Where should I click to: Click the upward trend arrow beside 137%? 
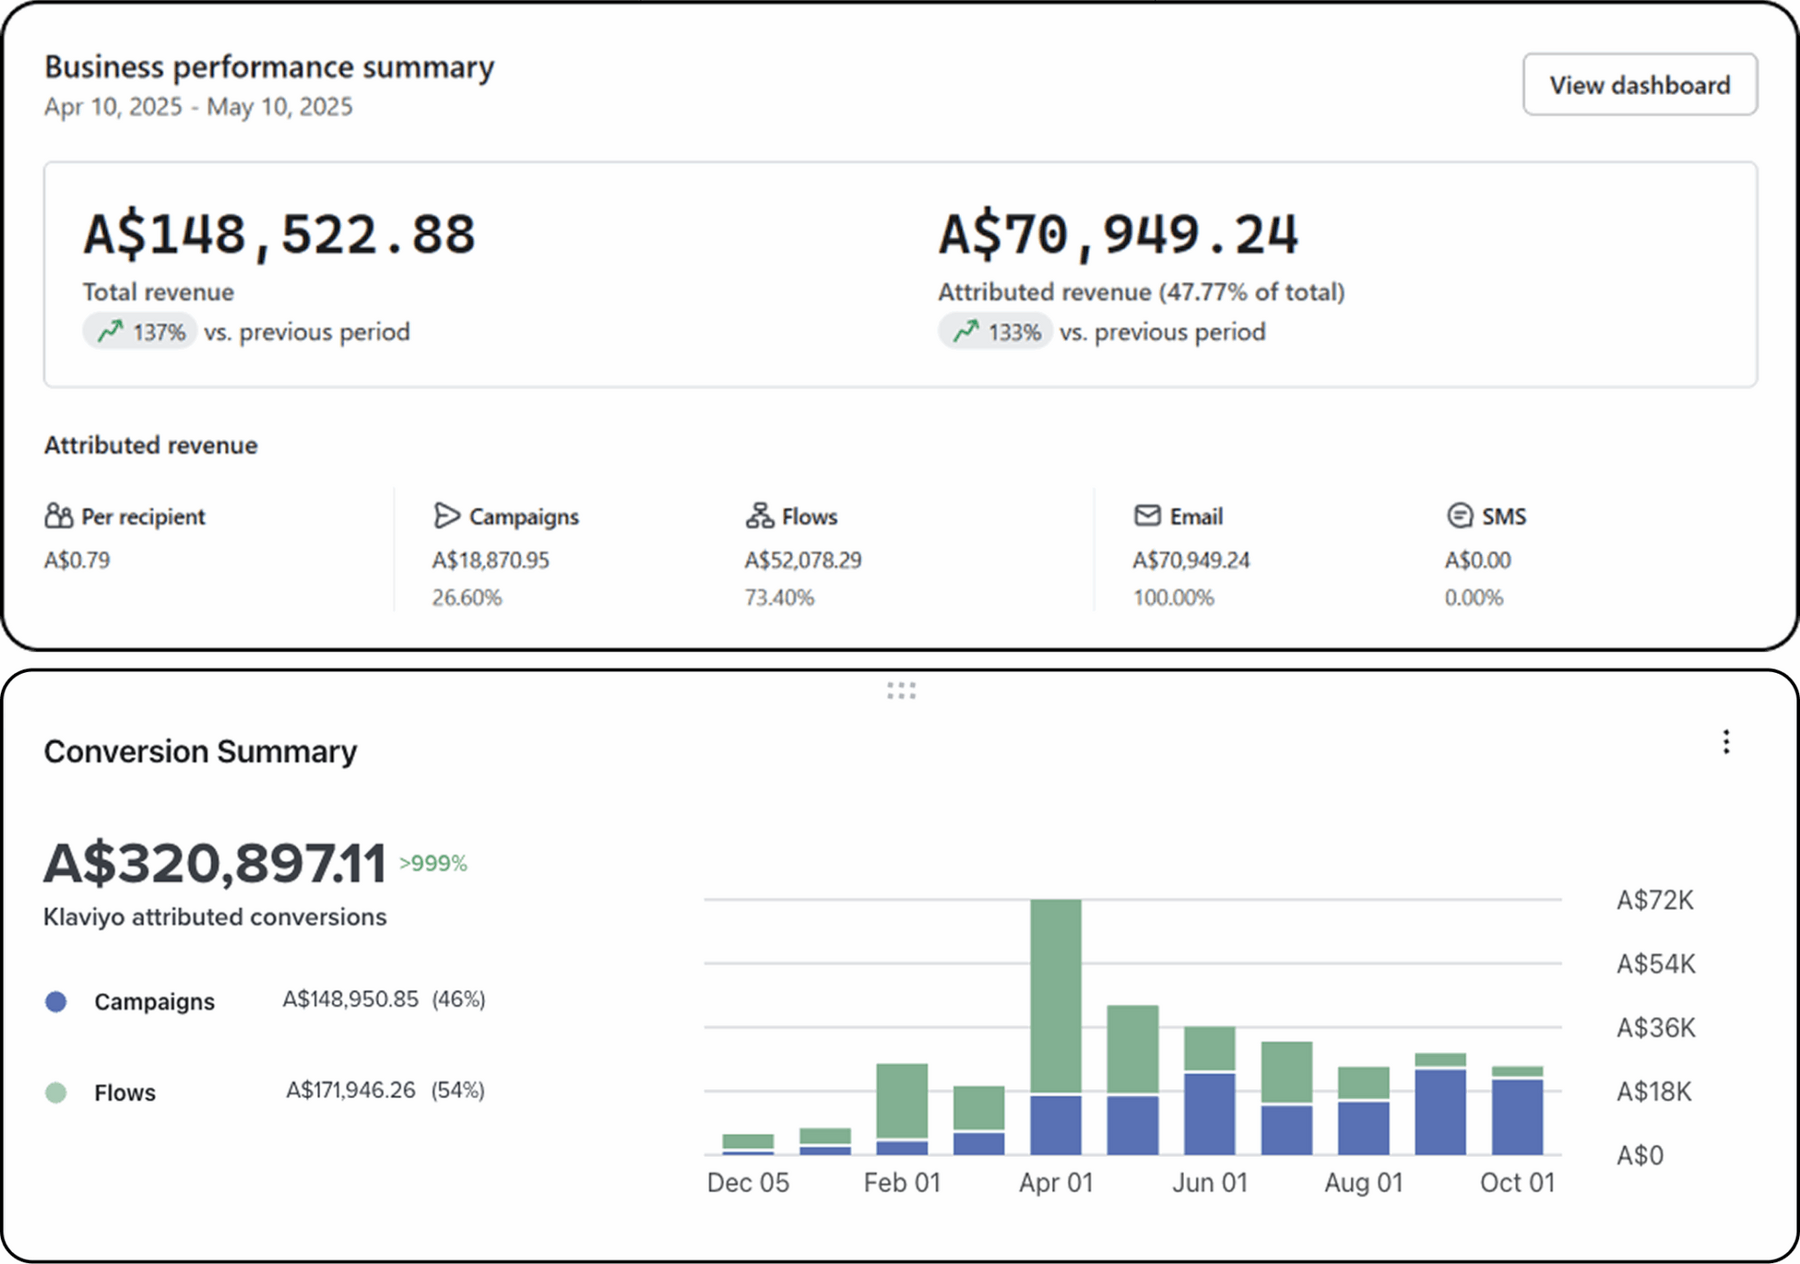(110, 331)
